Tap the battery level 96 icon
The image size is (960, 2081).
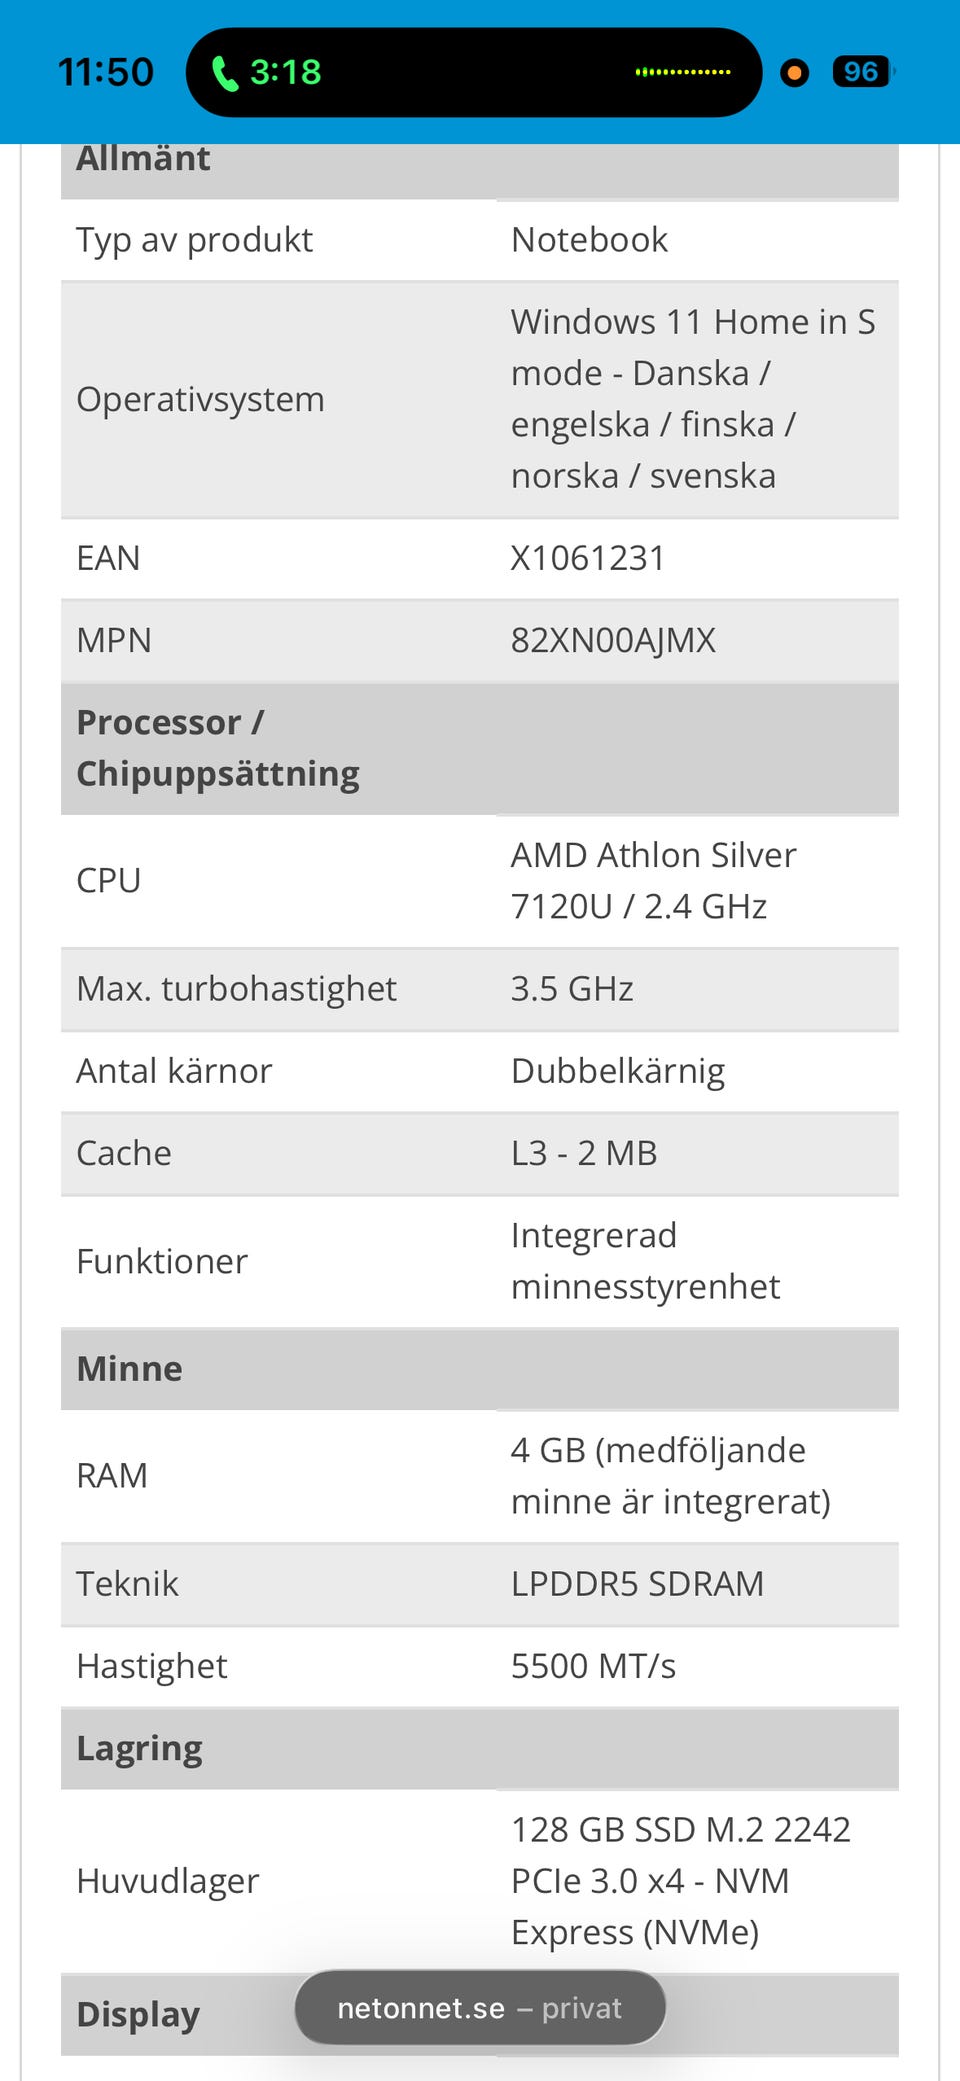point(863,72)
